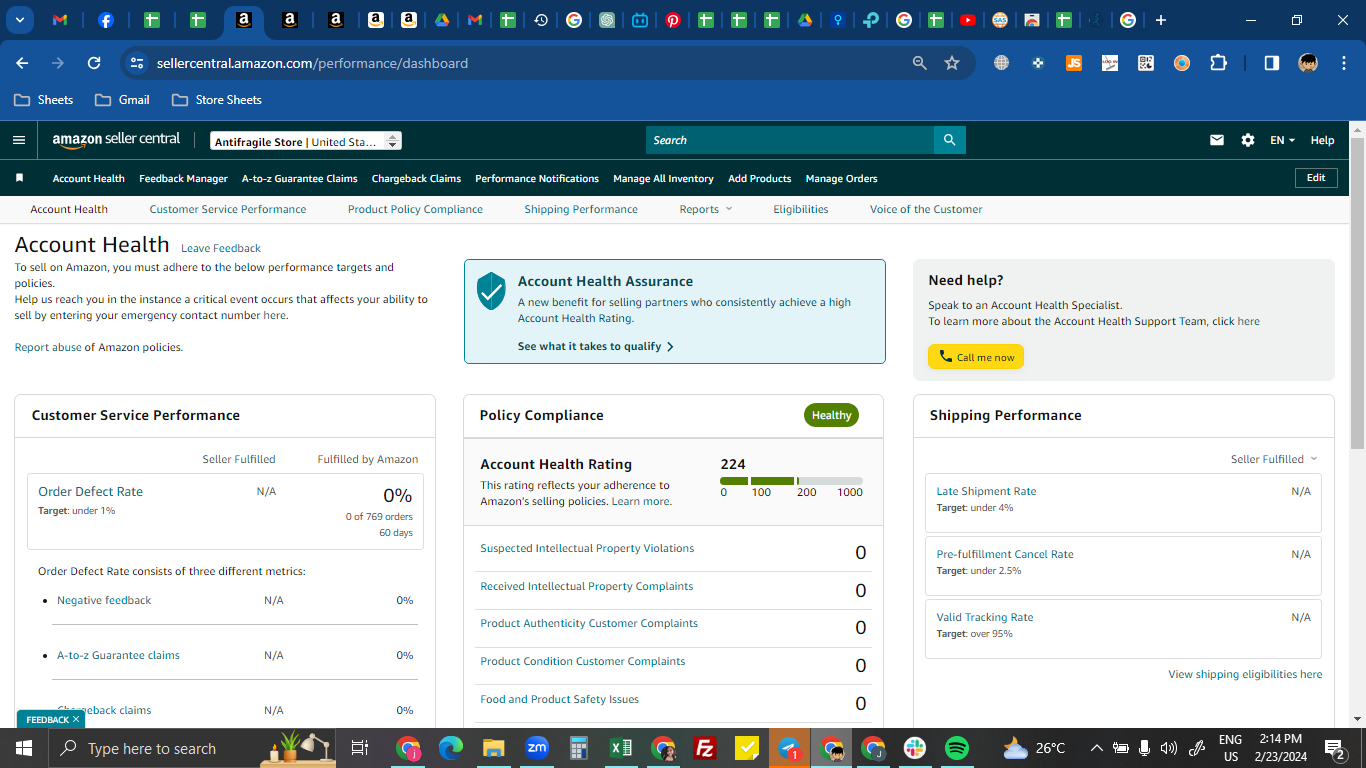Open Suspected Intellectual Property Violations link
The width and height of the screenshot is (1366, 768).
tap(587, 548)
